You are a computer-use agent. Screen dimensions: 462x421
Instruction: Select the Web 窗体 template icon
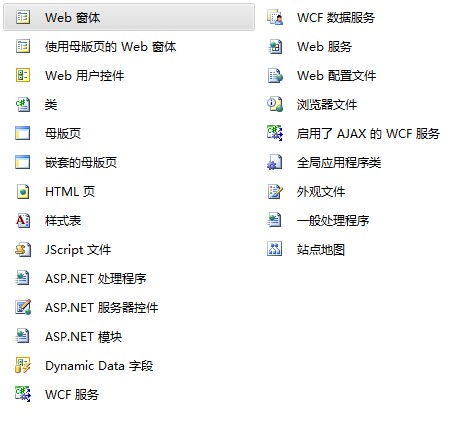tap(23, 17)
